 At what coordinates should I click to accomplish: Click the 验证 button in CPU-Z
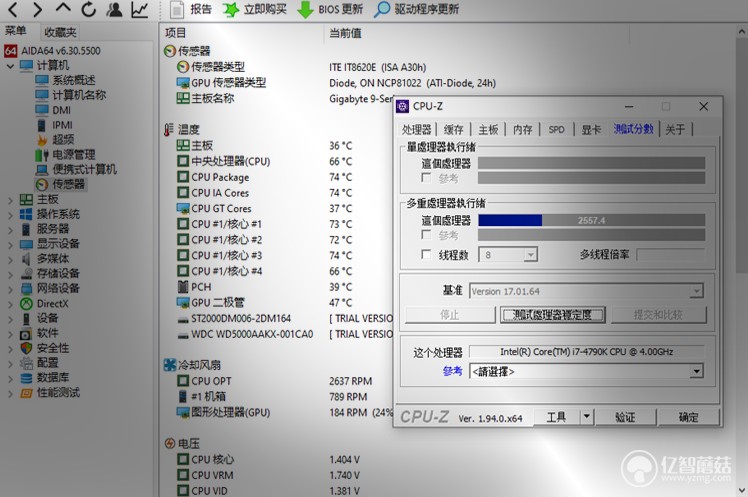pos(625,417)
